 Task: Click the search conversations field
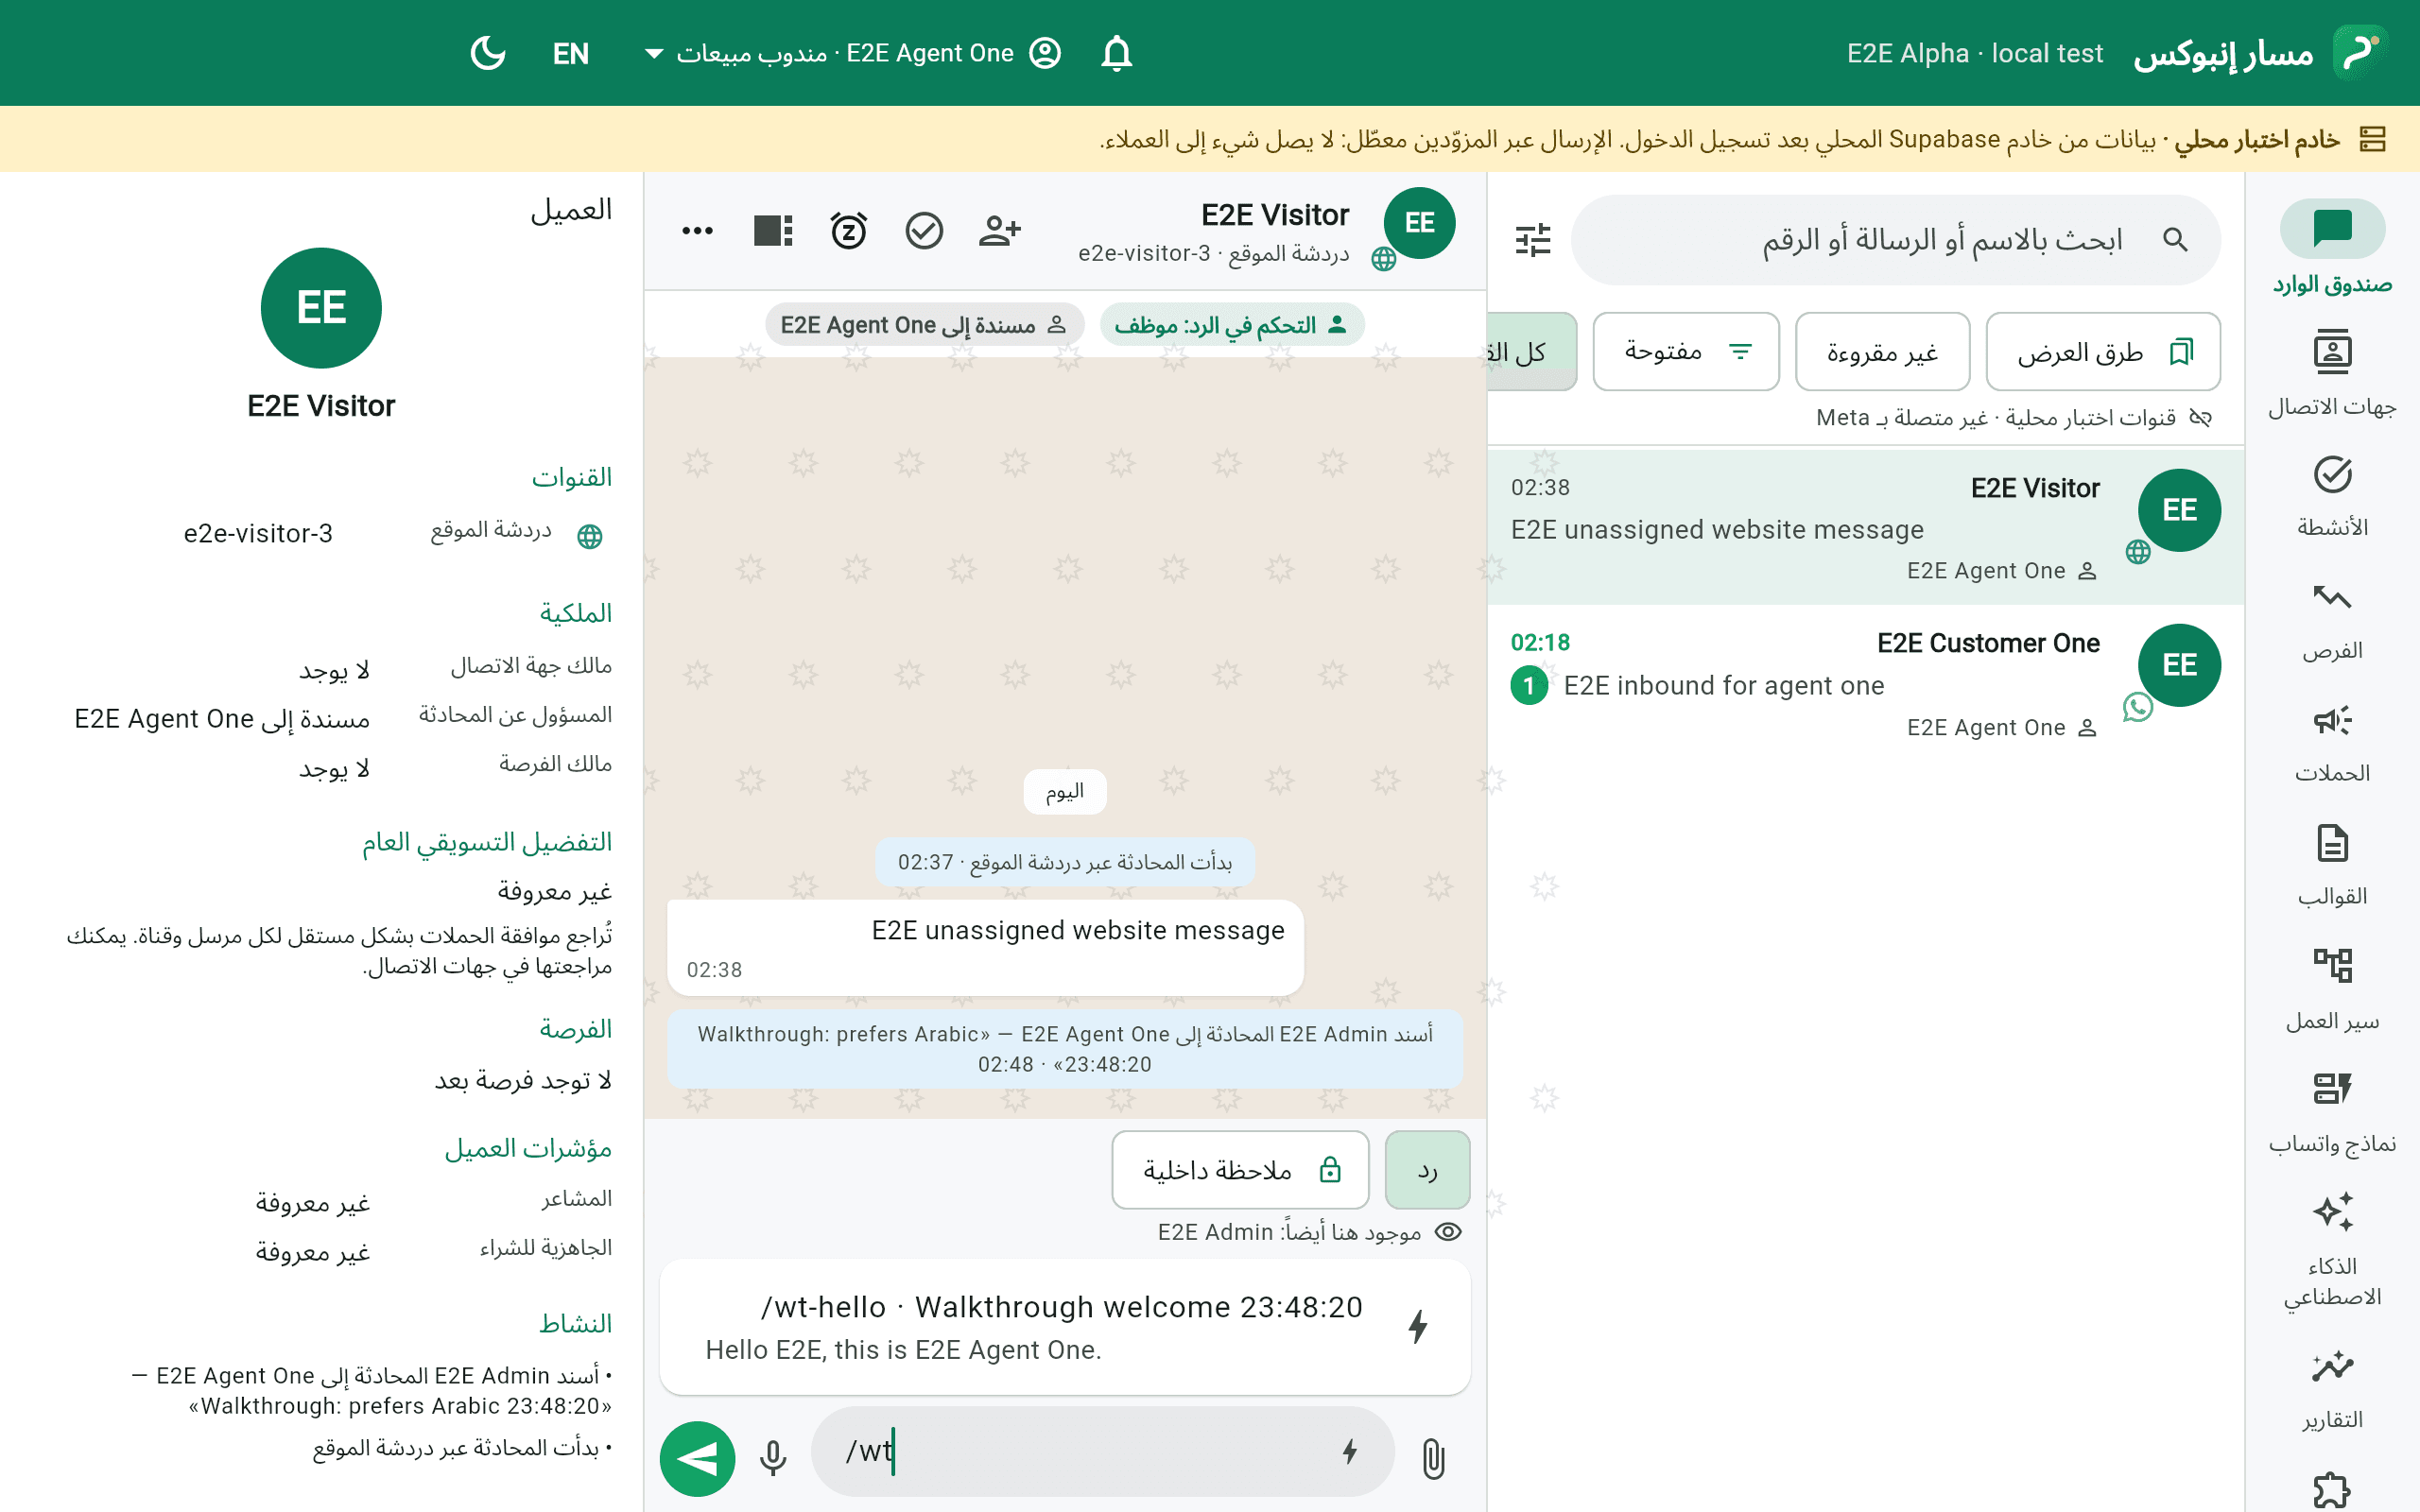click(1896, 240)
